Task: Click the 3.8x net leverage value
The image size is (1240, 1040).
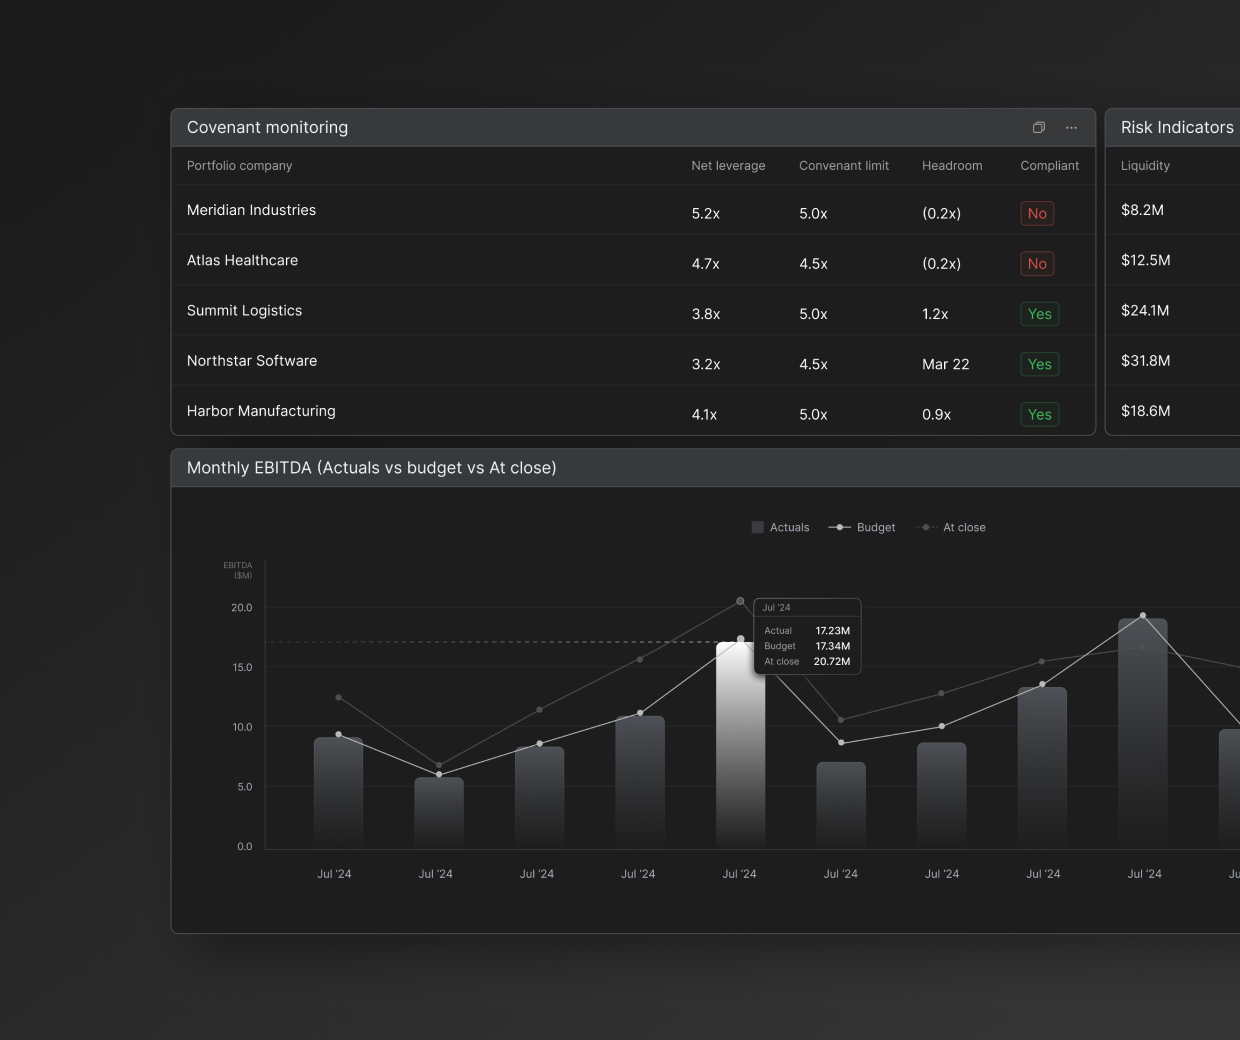Action: [x=705, y=314]
